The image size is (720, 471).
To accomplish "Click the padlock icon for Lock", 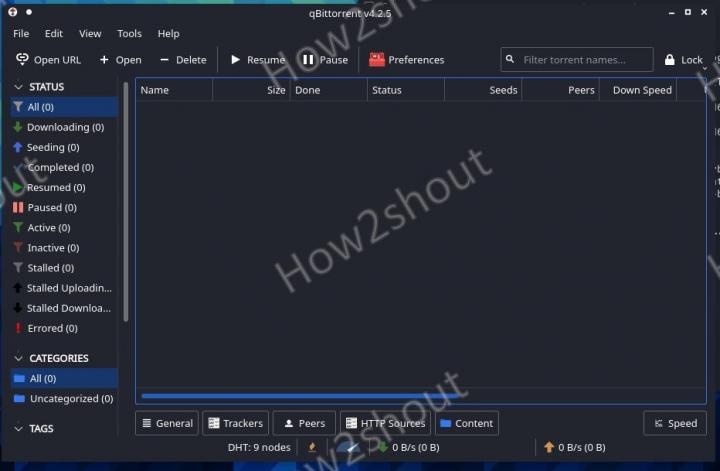I will click(669, 60).
